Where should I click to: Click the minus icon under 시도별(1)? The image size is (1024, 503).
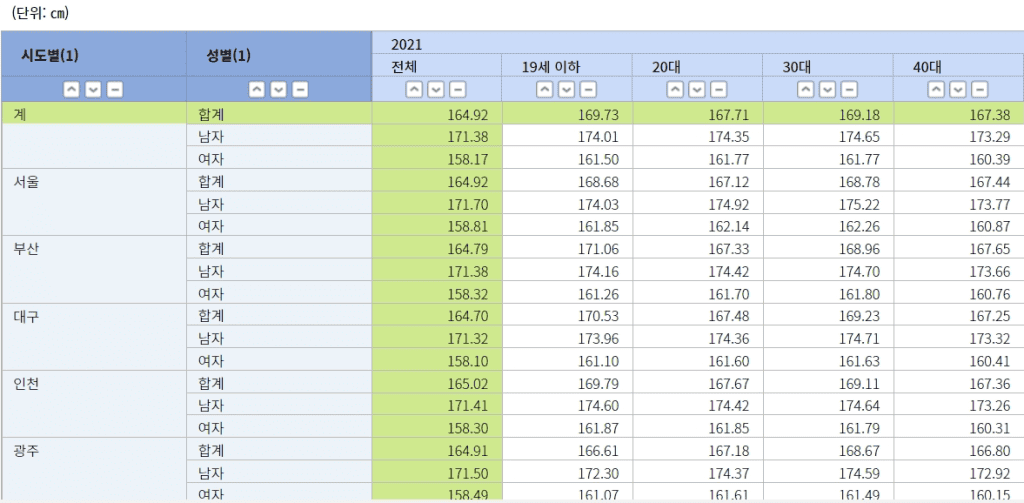click(115, 90)
